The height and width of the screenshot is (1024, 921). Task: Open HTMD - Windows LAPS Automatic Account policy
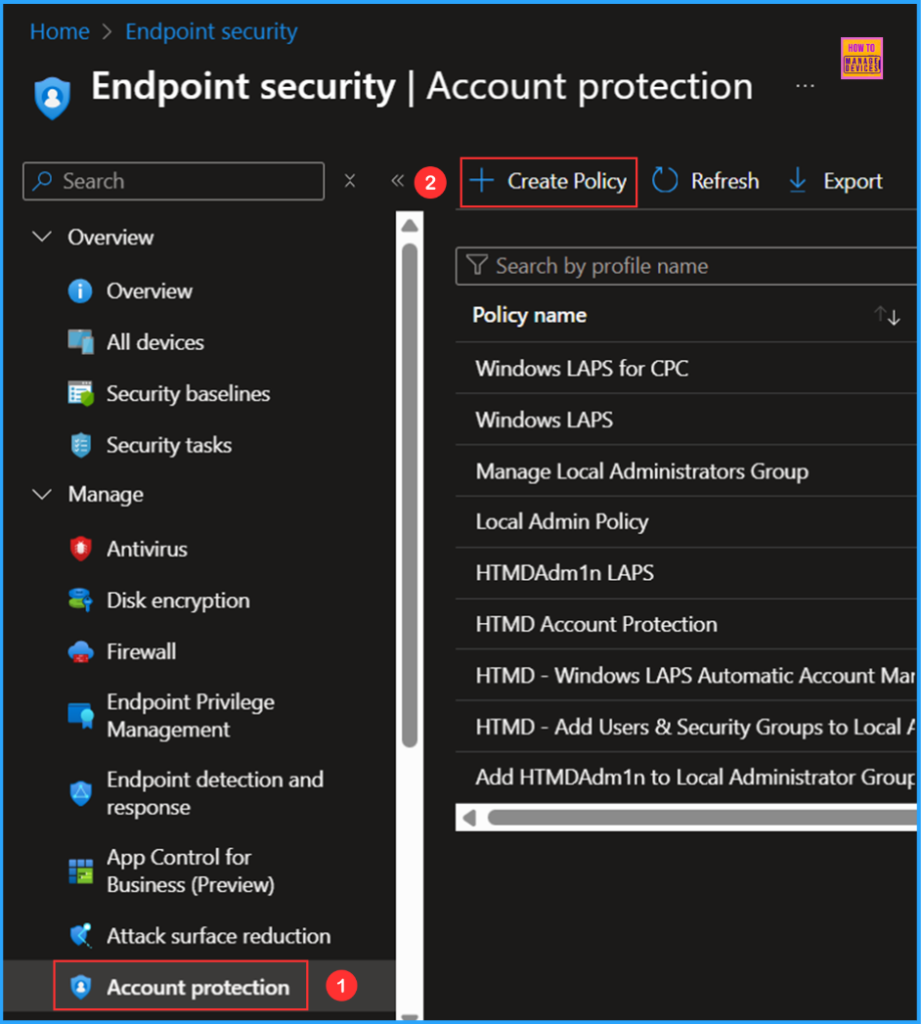(x=696, y=675)
